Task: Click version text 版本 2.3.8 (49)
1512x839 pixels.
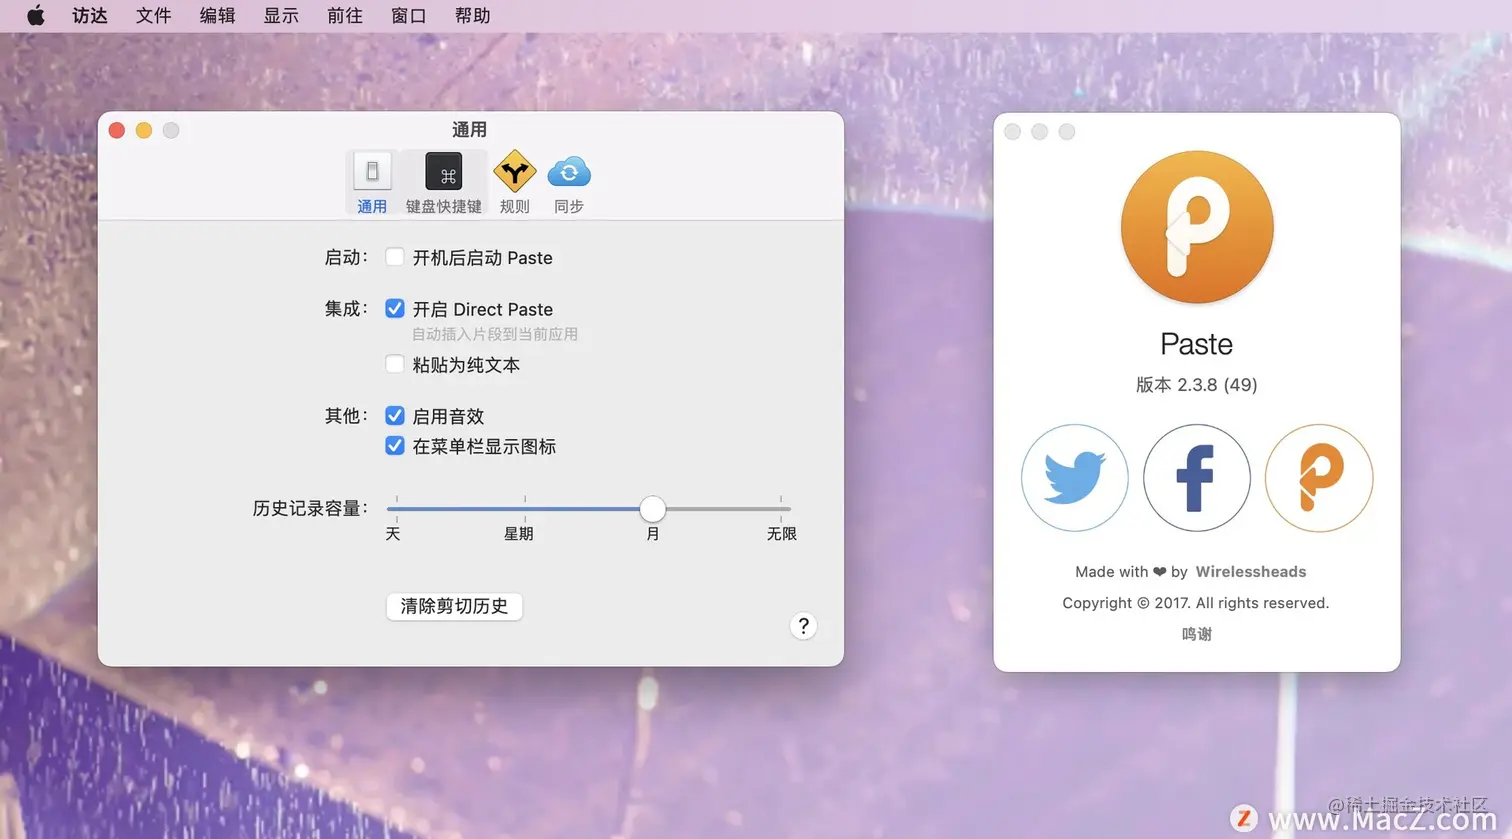Action: 1196,385
